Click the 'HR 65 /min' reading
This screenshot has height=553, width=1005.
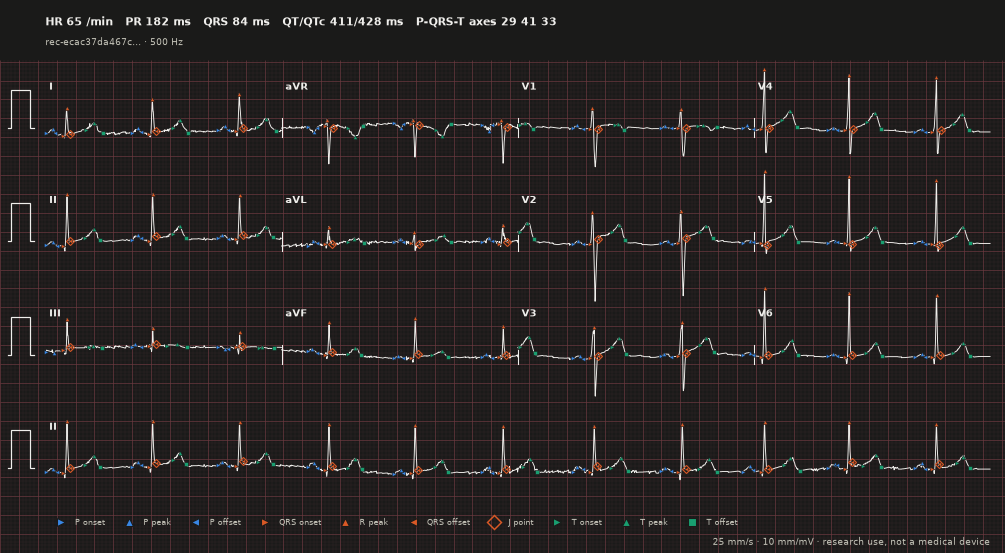click(x=79, y=21)
